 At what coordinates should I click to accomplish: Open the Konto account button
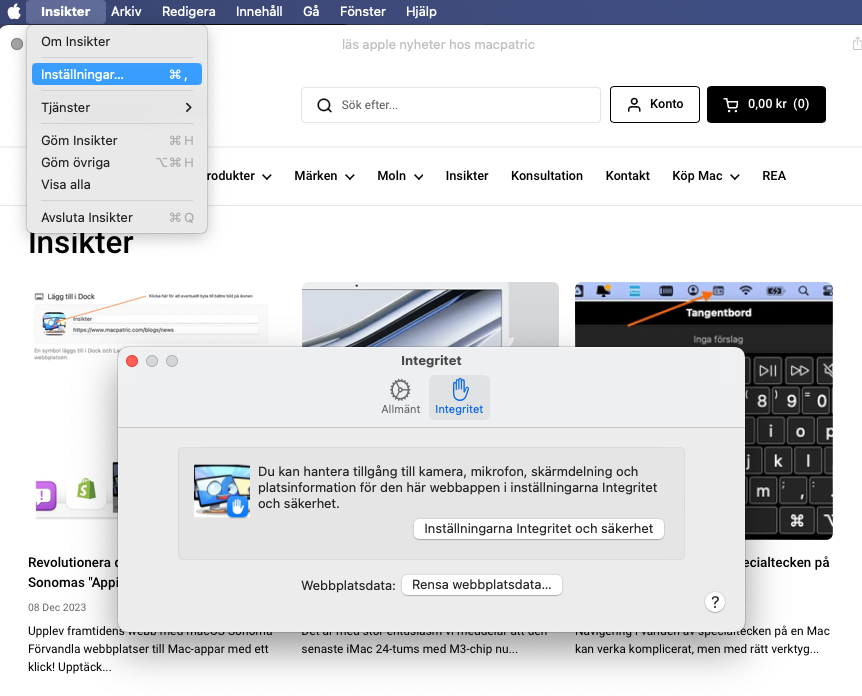(655, 104)
